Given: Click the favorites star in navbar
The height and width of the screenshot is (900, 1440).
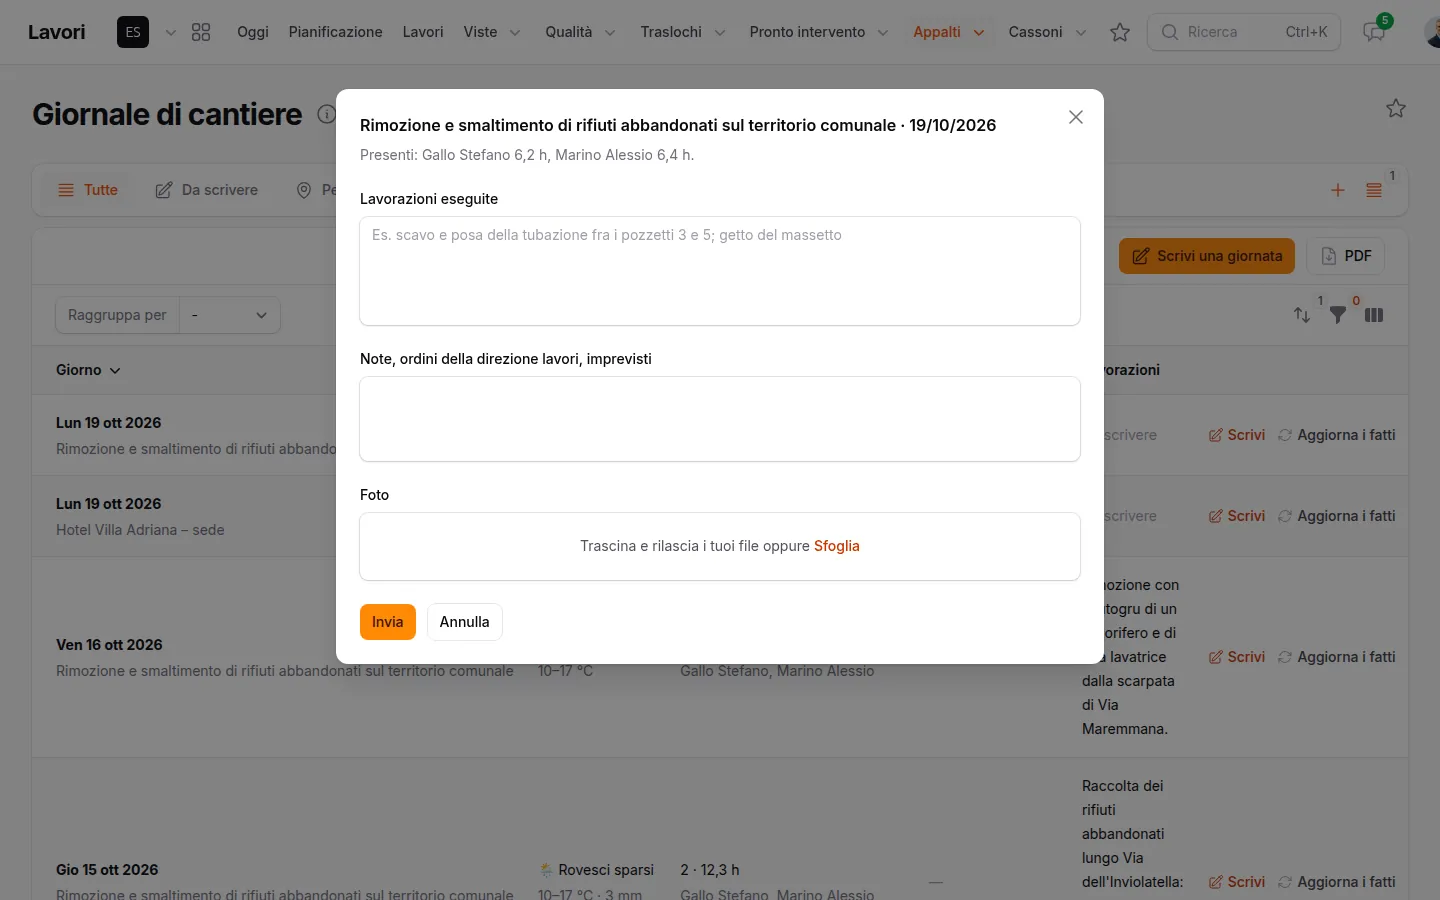Looking at the screenshot, I should (1120, 32).
